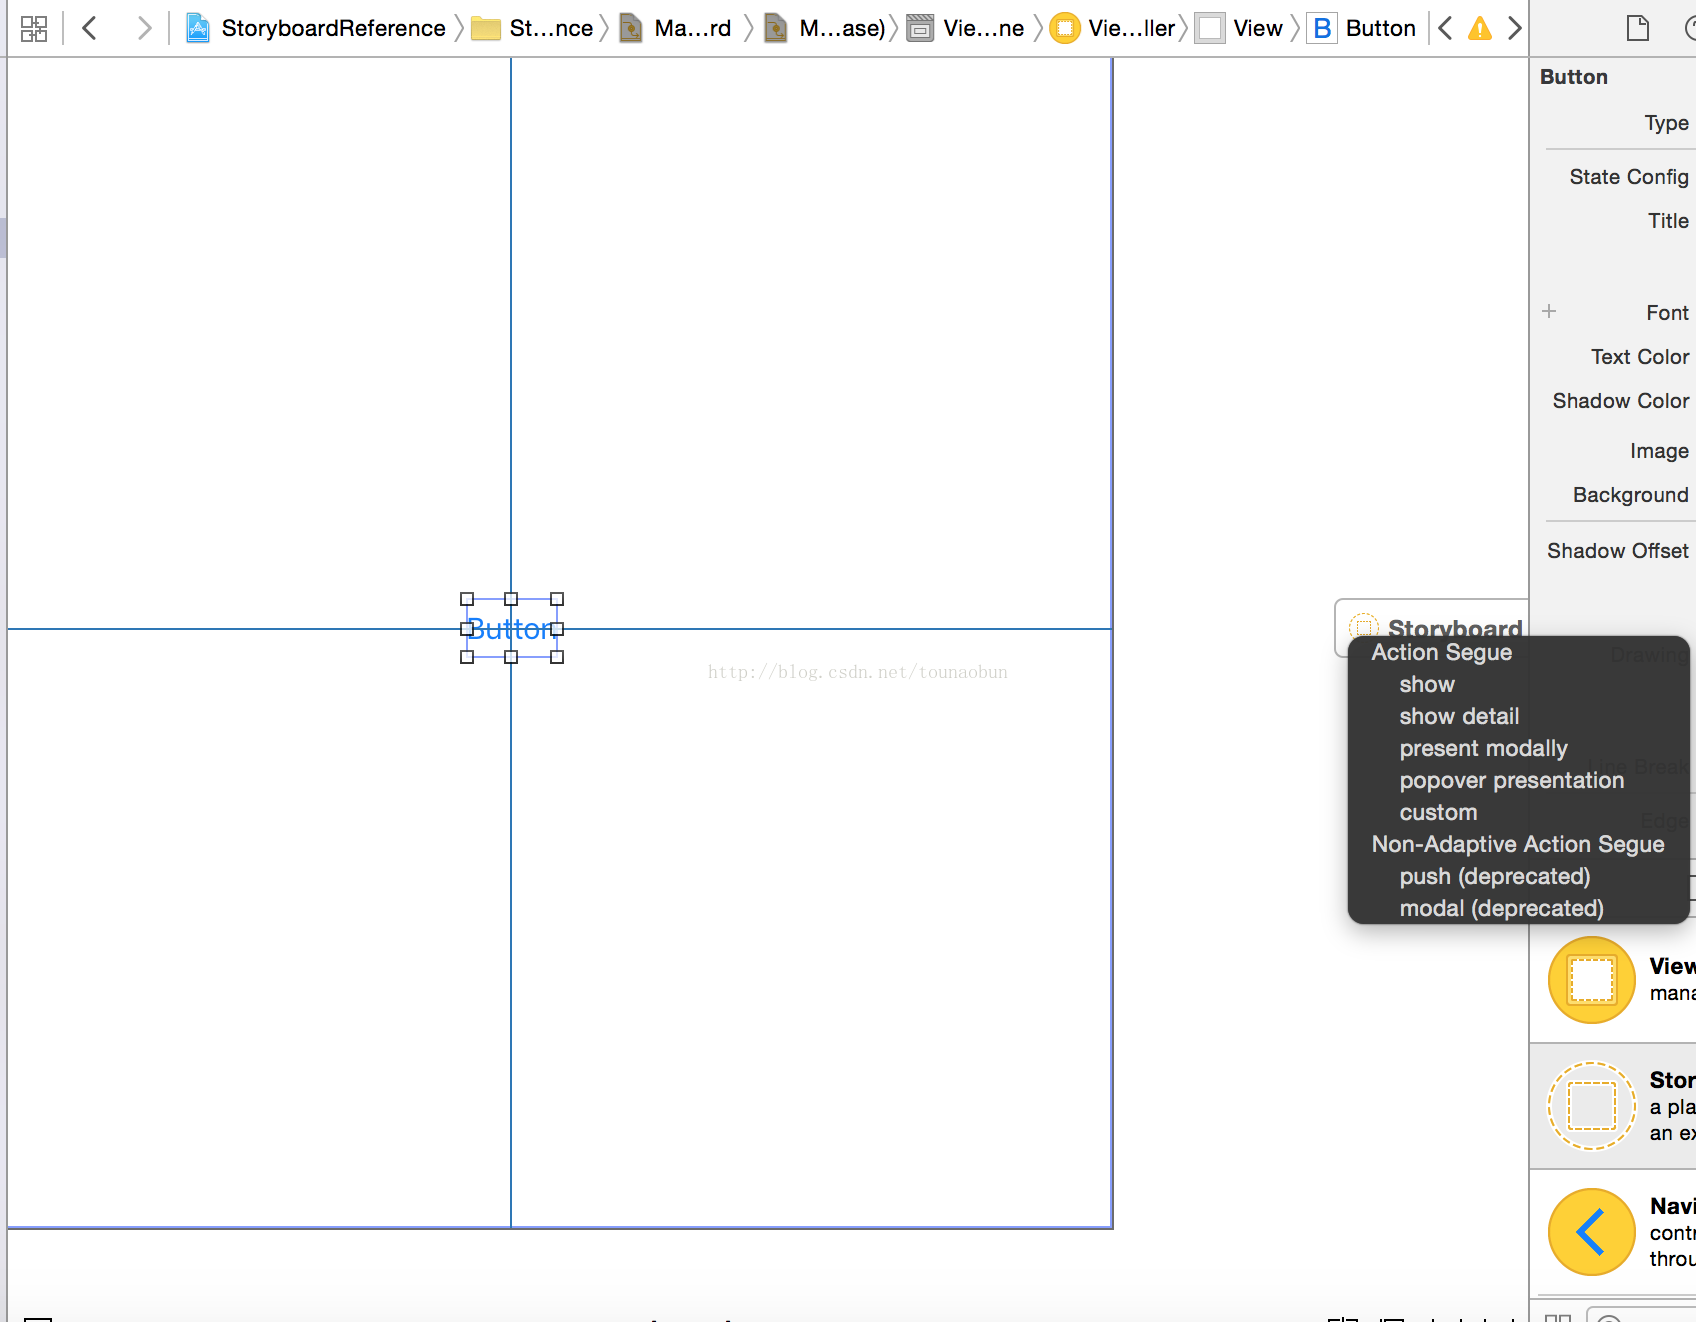Click the Button header in attributes inspector
The width and height of the screenshot is (1696, 1322).
(x=1574, y=77)
